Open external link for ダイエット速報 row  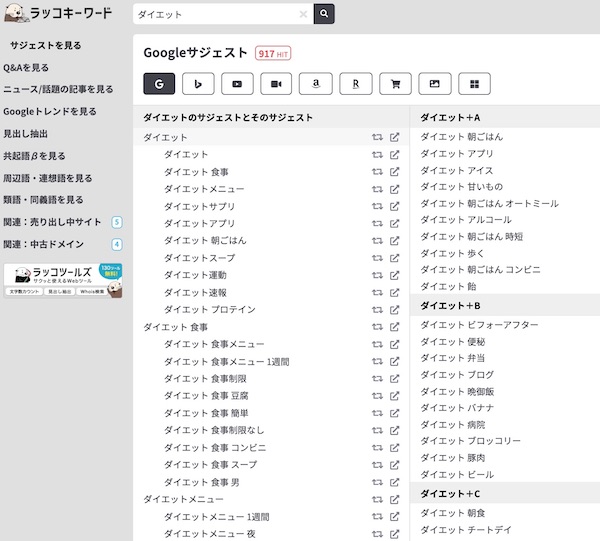click(395, 292)
